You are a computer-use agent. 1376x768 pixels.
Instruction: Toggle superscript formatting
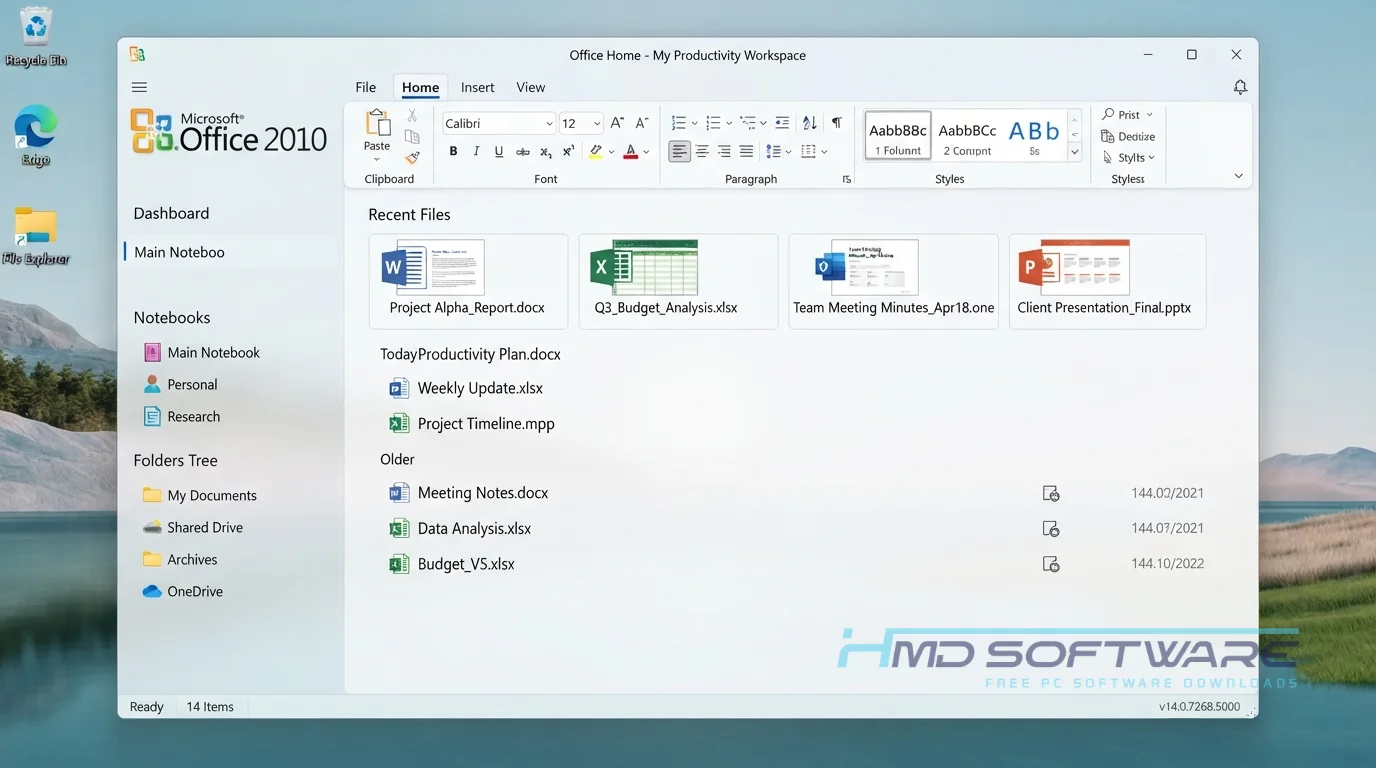(568, 152)
